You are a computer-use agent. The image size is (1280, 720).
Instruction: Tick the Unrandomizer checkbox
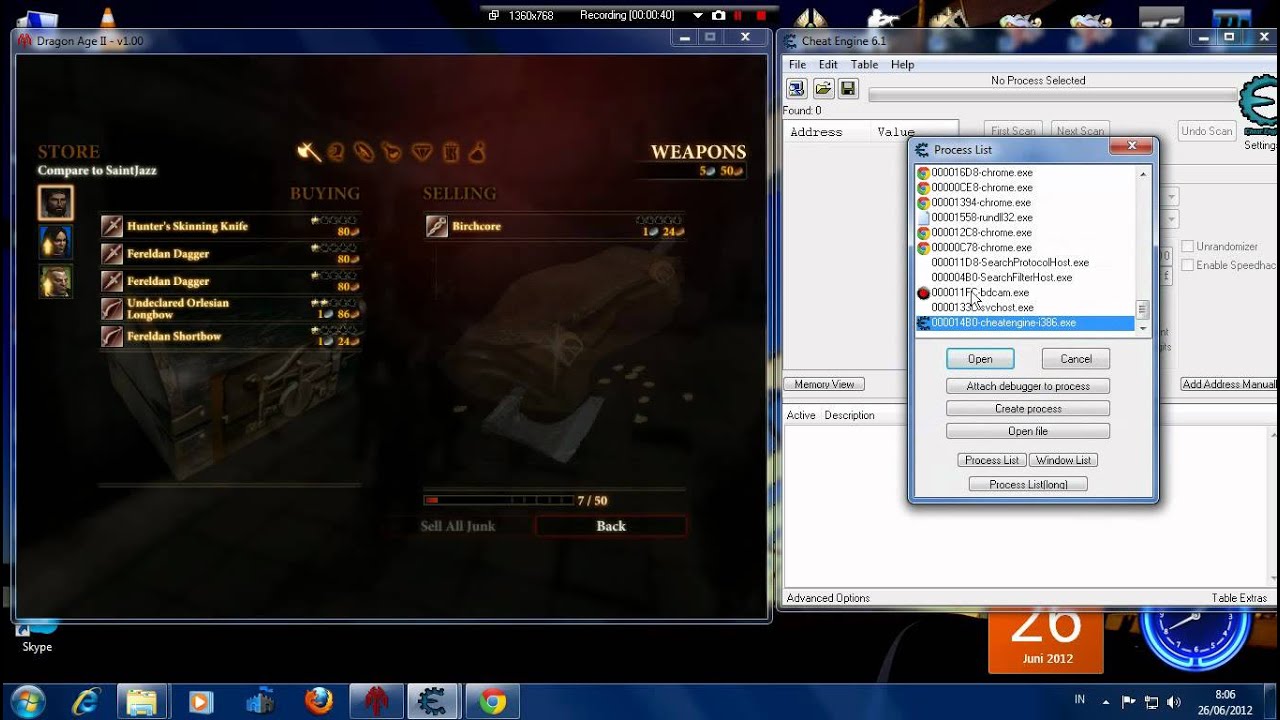click(x=1188, y=246)
